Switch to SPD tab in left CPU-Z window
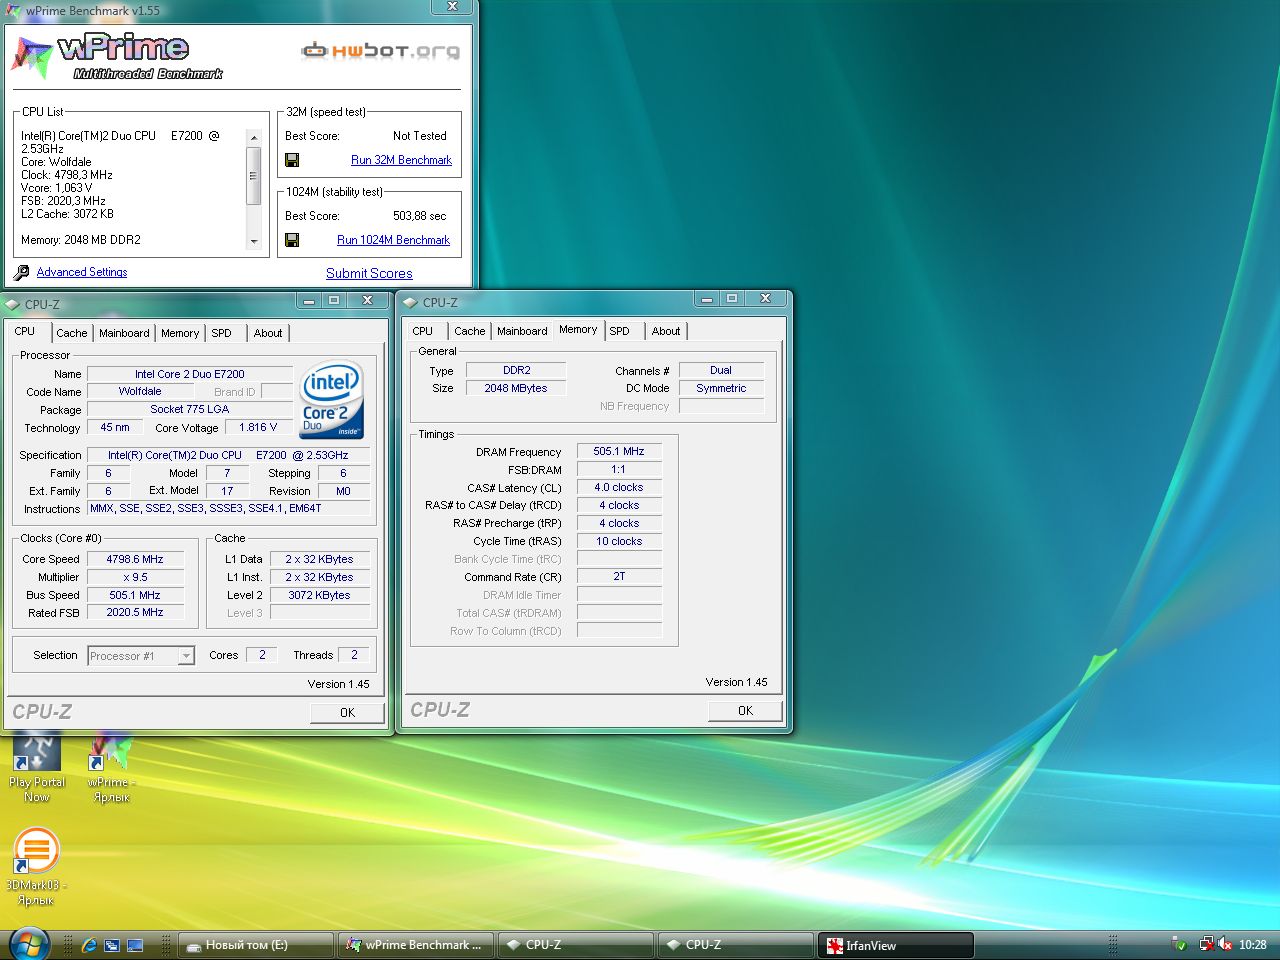Screen dimensions: 1280x960 point(221,333)
